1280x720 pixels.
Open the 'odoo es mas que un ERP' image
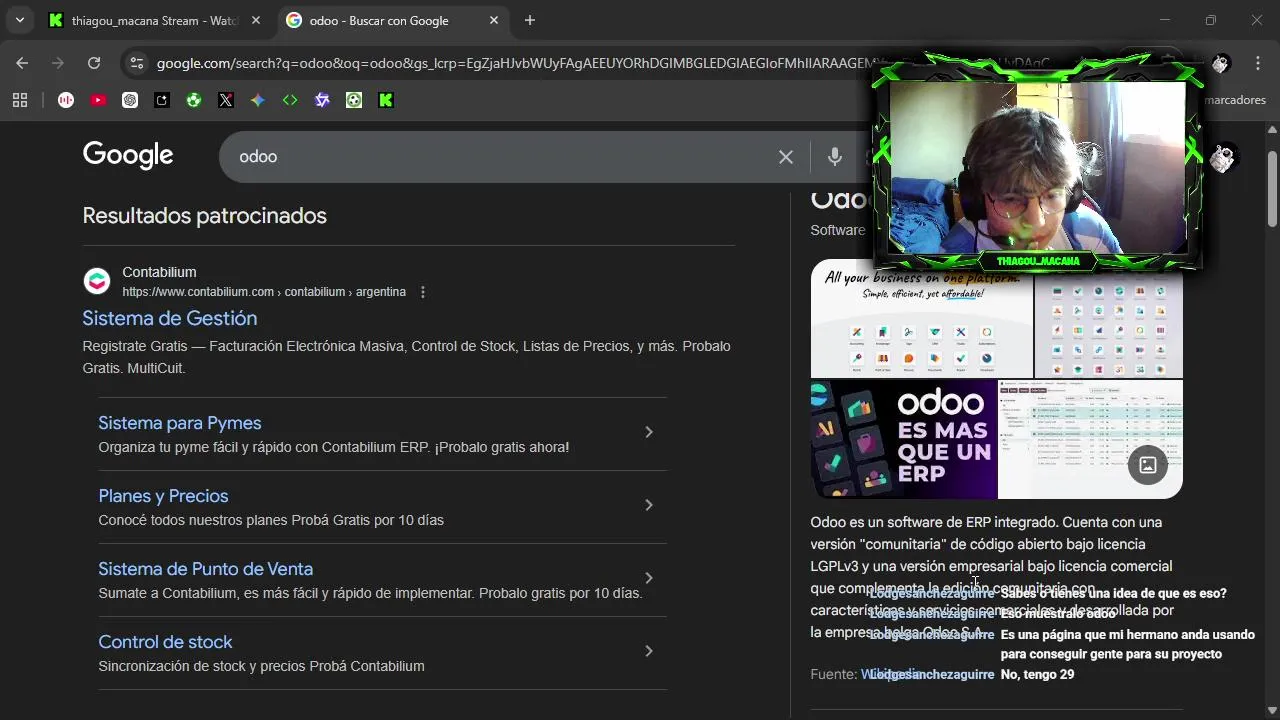[x=904, y=439]
